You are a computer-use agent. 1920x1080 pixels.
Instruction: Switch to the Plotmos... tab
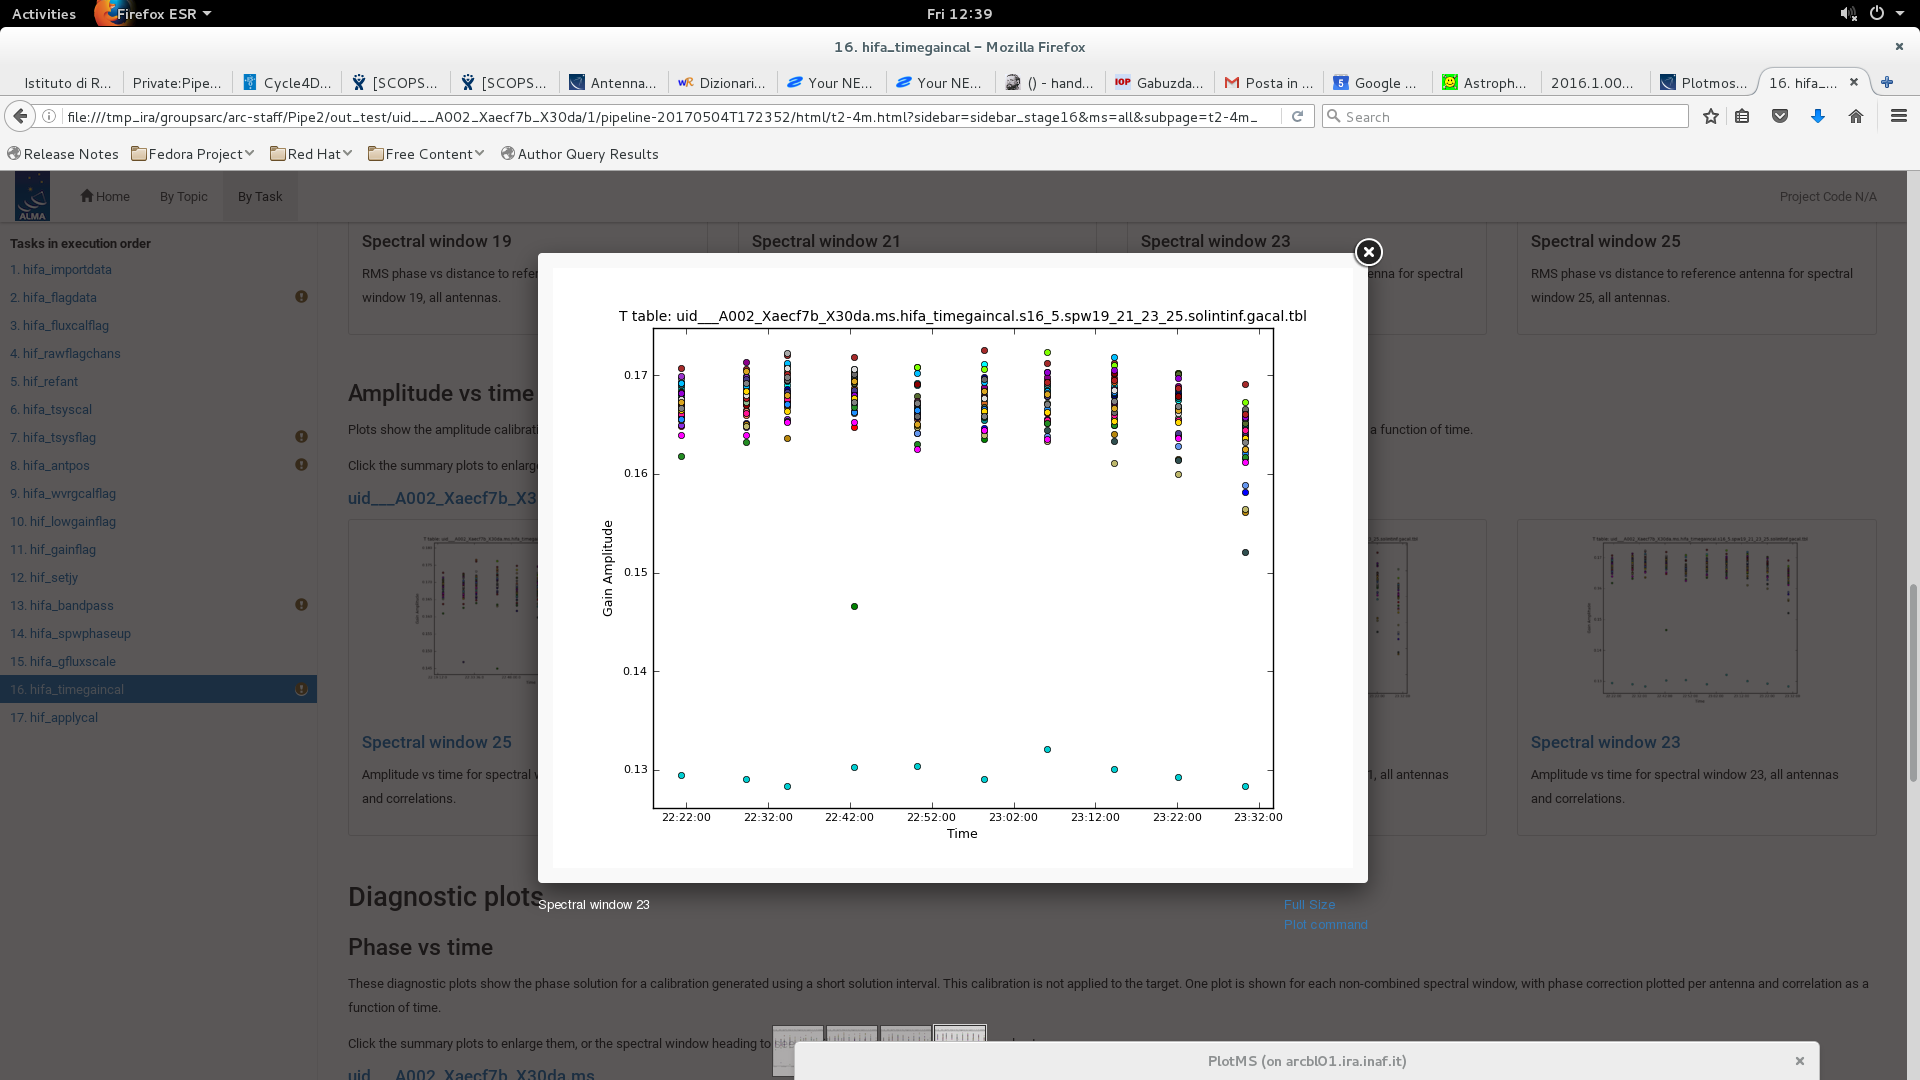click(x=1704, y=83)
